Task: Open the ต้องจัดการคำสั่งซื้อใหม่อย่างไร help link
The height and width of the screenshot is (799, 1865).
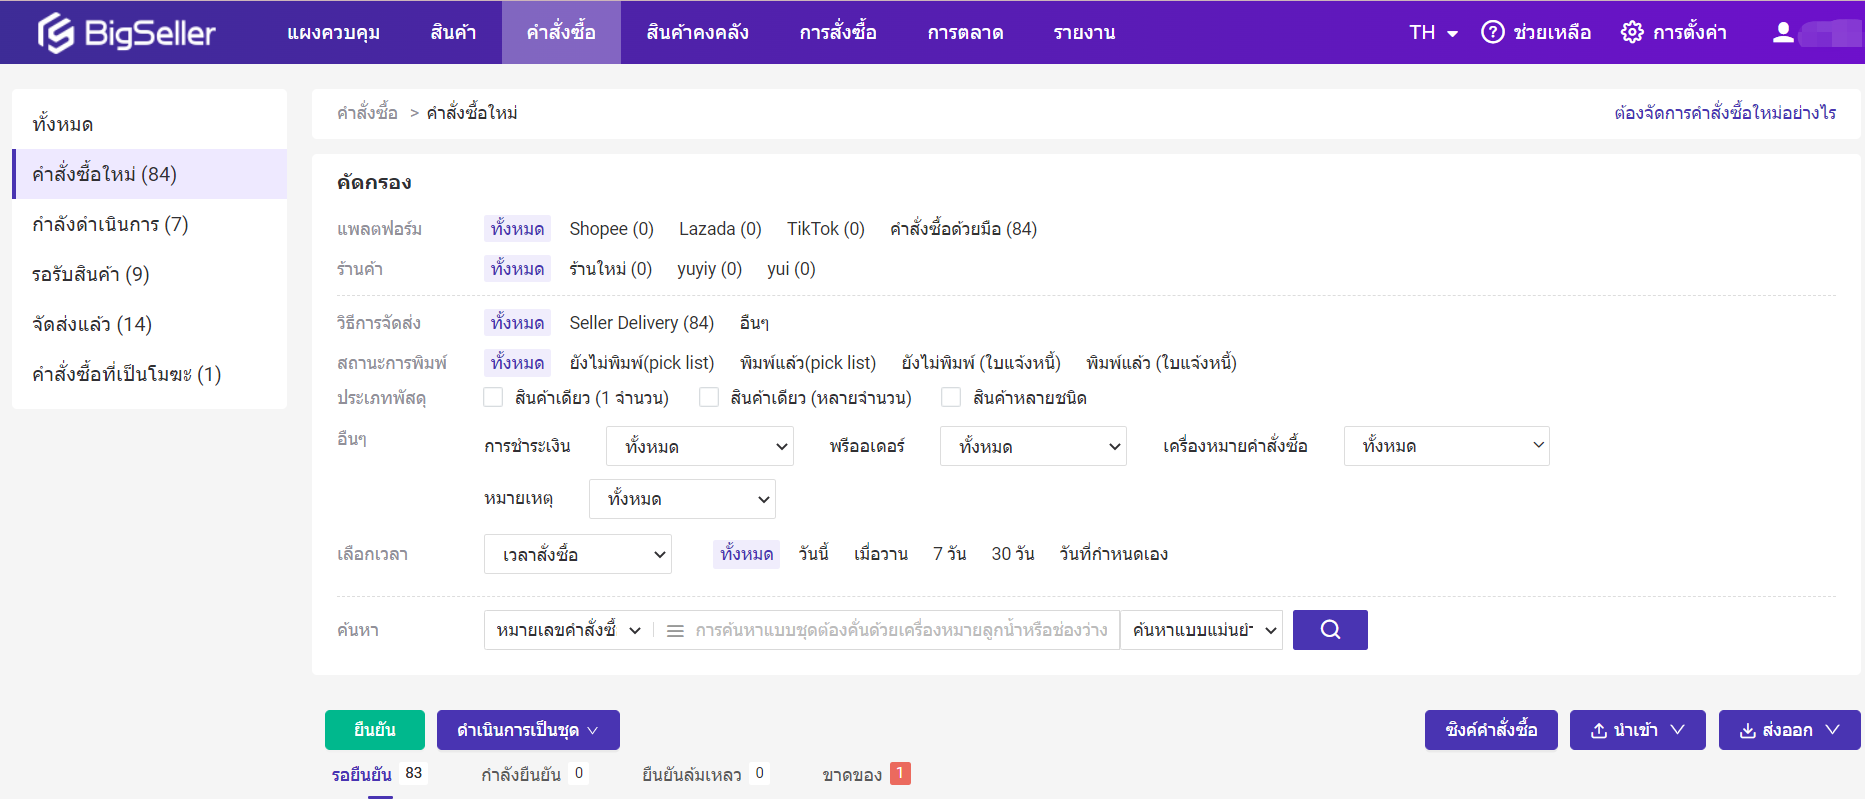Action: [1724, 113]
